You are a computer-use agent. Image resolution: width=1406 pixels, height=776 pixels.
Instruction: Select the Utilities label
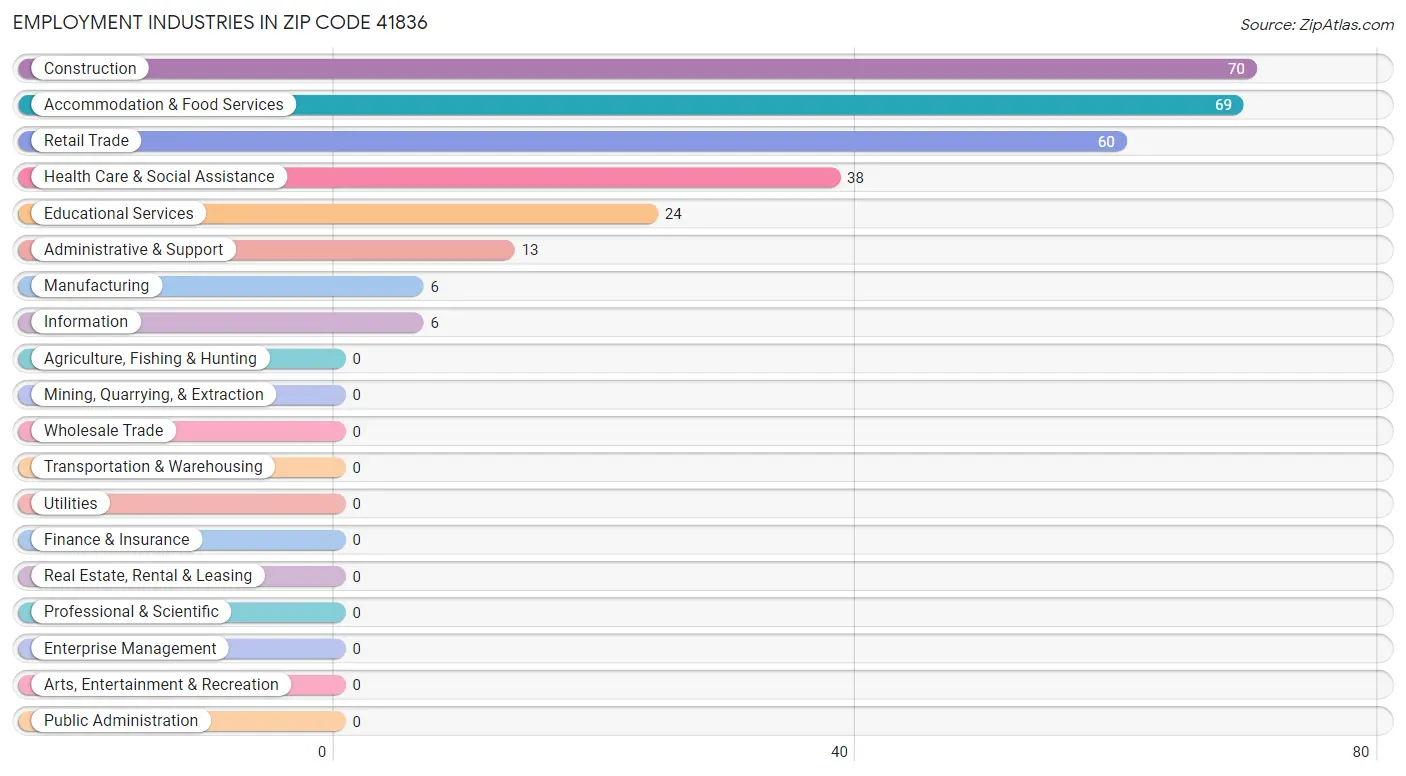pos(71,504)
